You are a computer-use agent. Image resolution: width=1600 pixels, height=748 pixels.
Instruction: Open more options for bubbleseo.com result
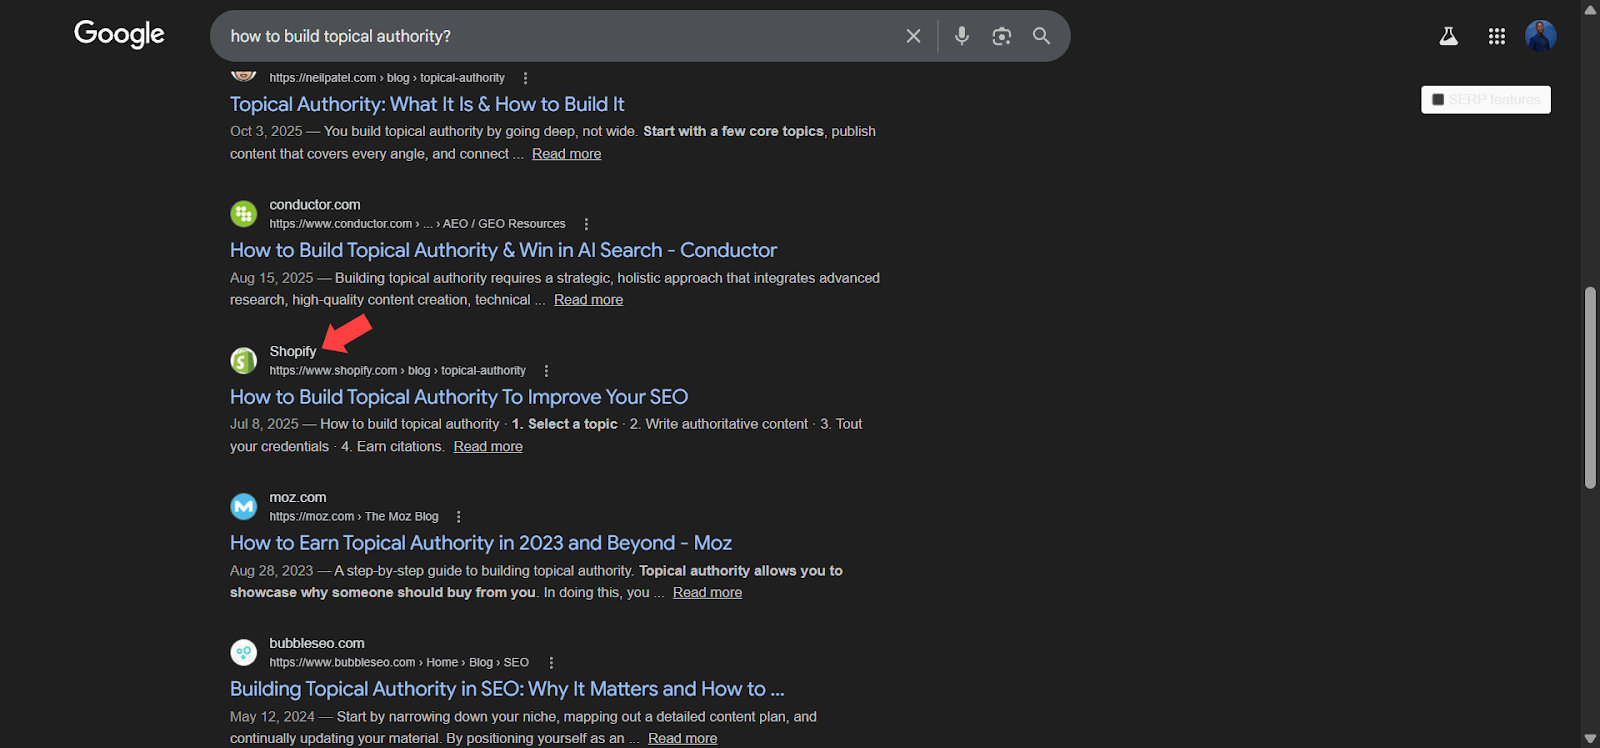pyautogui.click(x=551, y=663)
